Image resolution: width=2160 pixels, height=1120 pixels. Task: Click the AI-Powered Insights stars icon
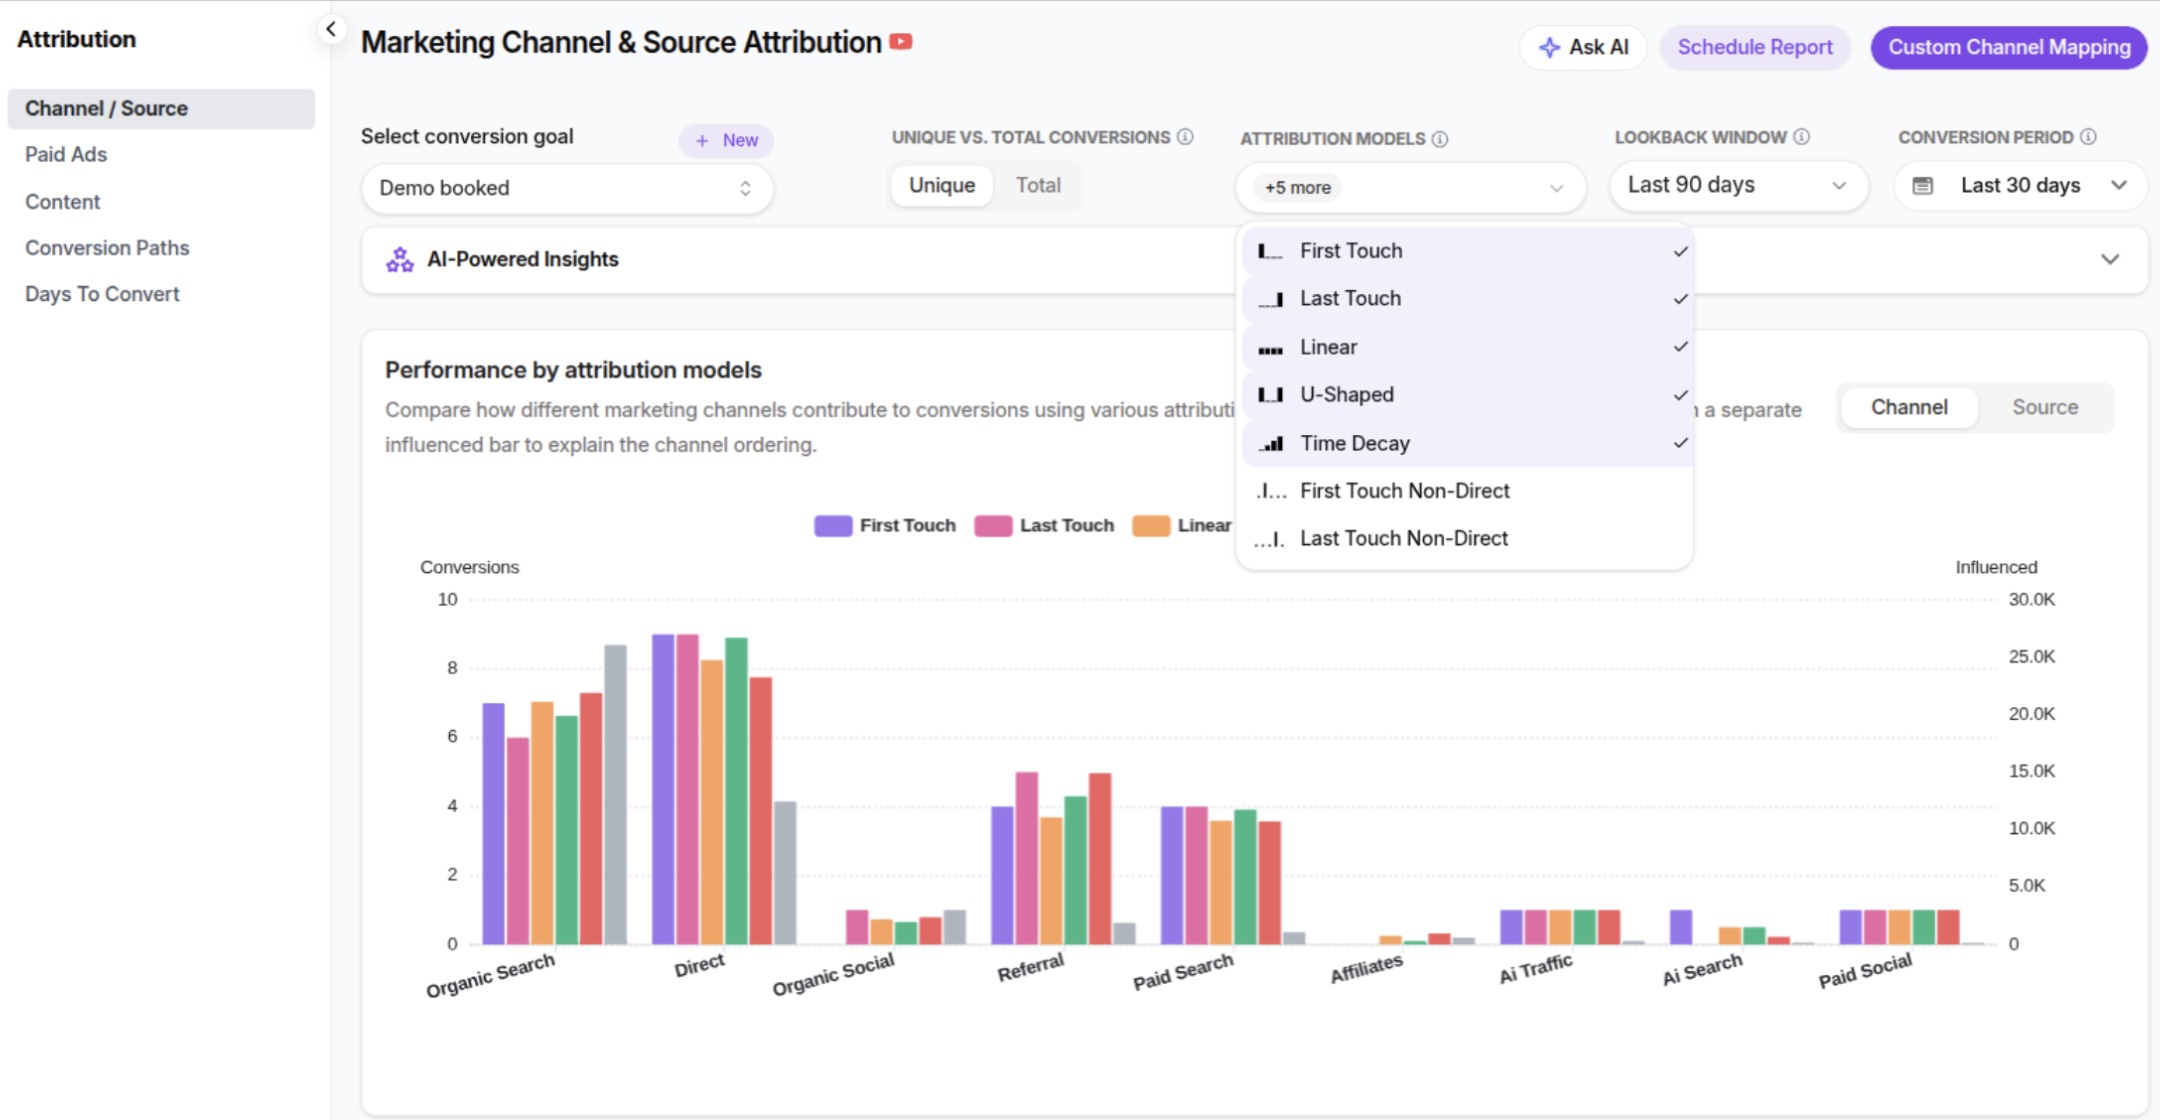(400, 260)
